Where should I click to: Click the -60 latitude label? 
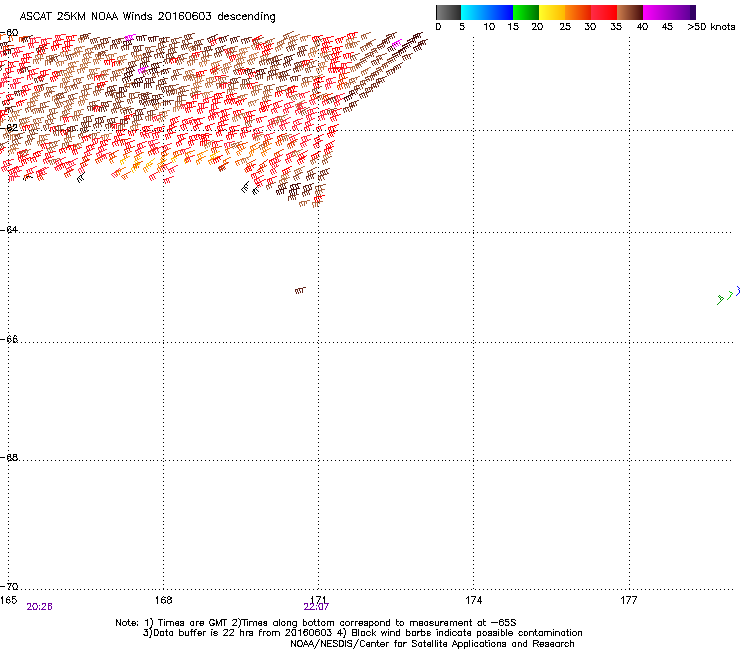[x=9, y=33]
